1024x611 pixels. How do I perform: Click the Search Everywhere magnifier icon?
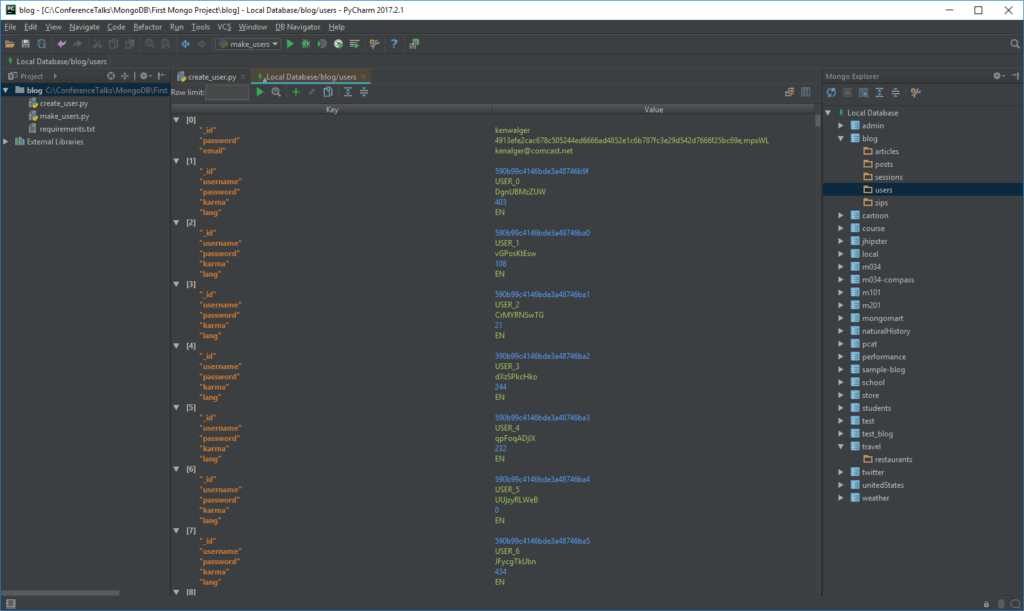(1015, 44)
